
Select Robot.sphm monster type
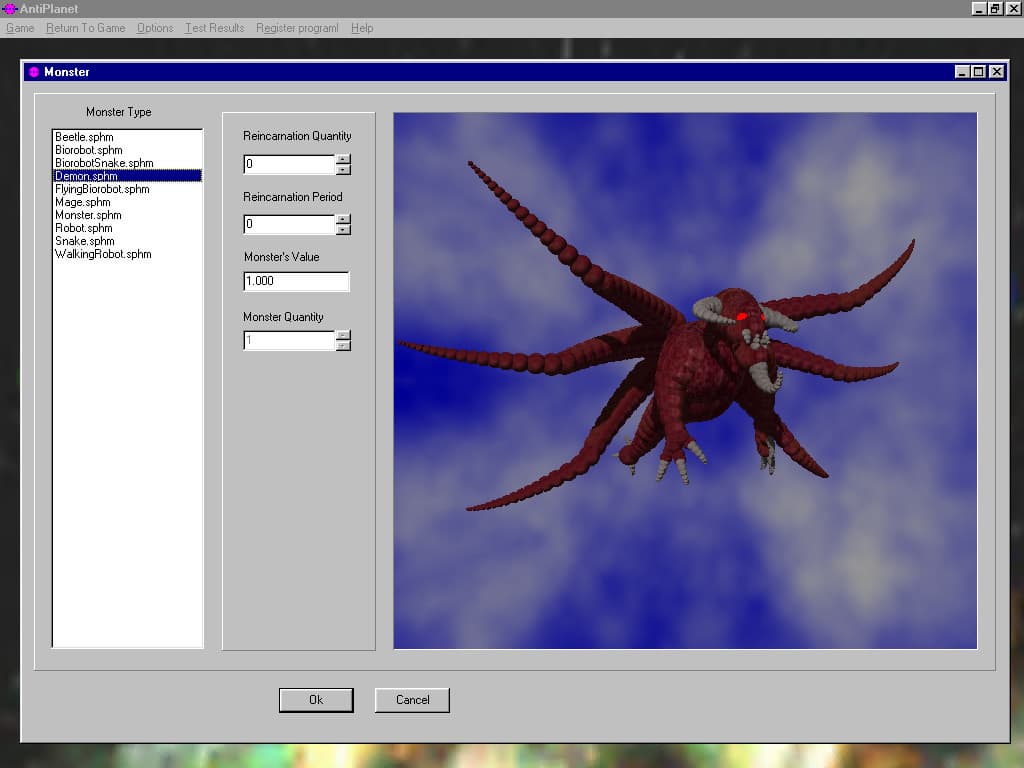click(127, 228)
